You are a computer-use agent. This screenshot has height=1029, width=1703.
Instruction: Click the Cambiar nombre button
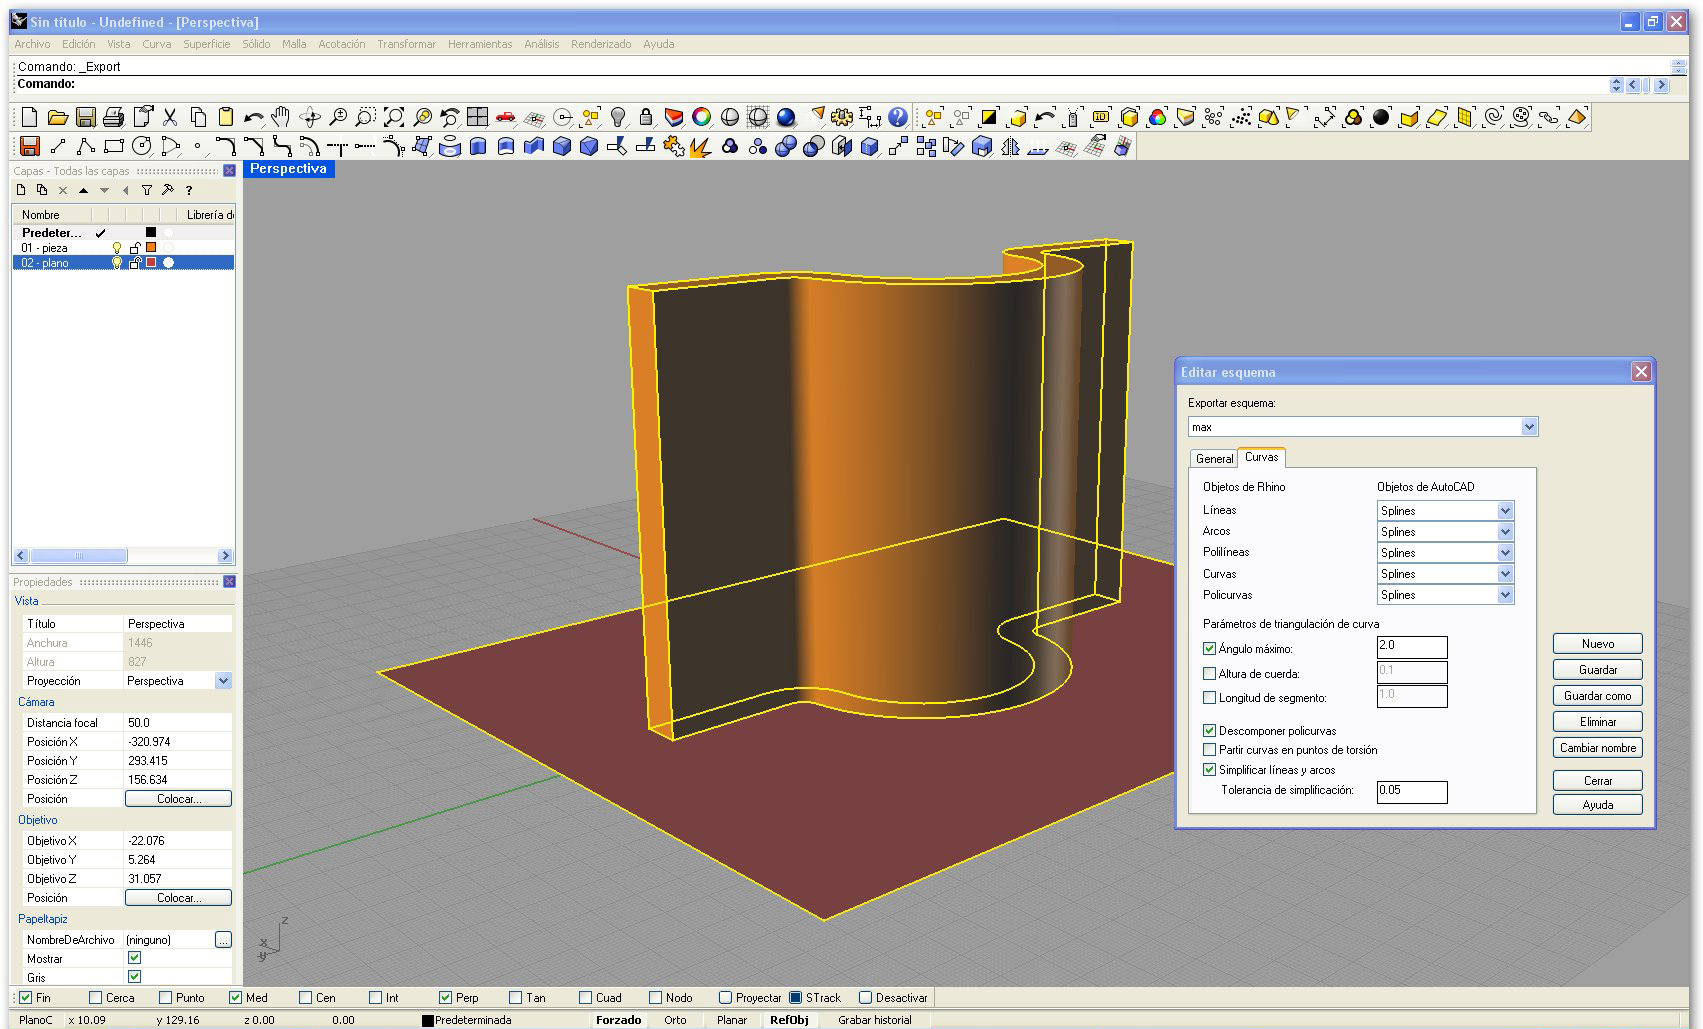(x=1597, y=748)
